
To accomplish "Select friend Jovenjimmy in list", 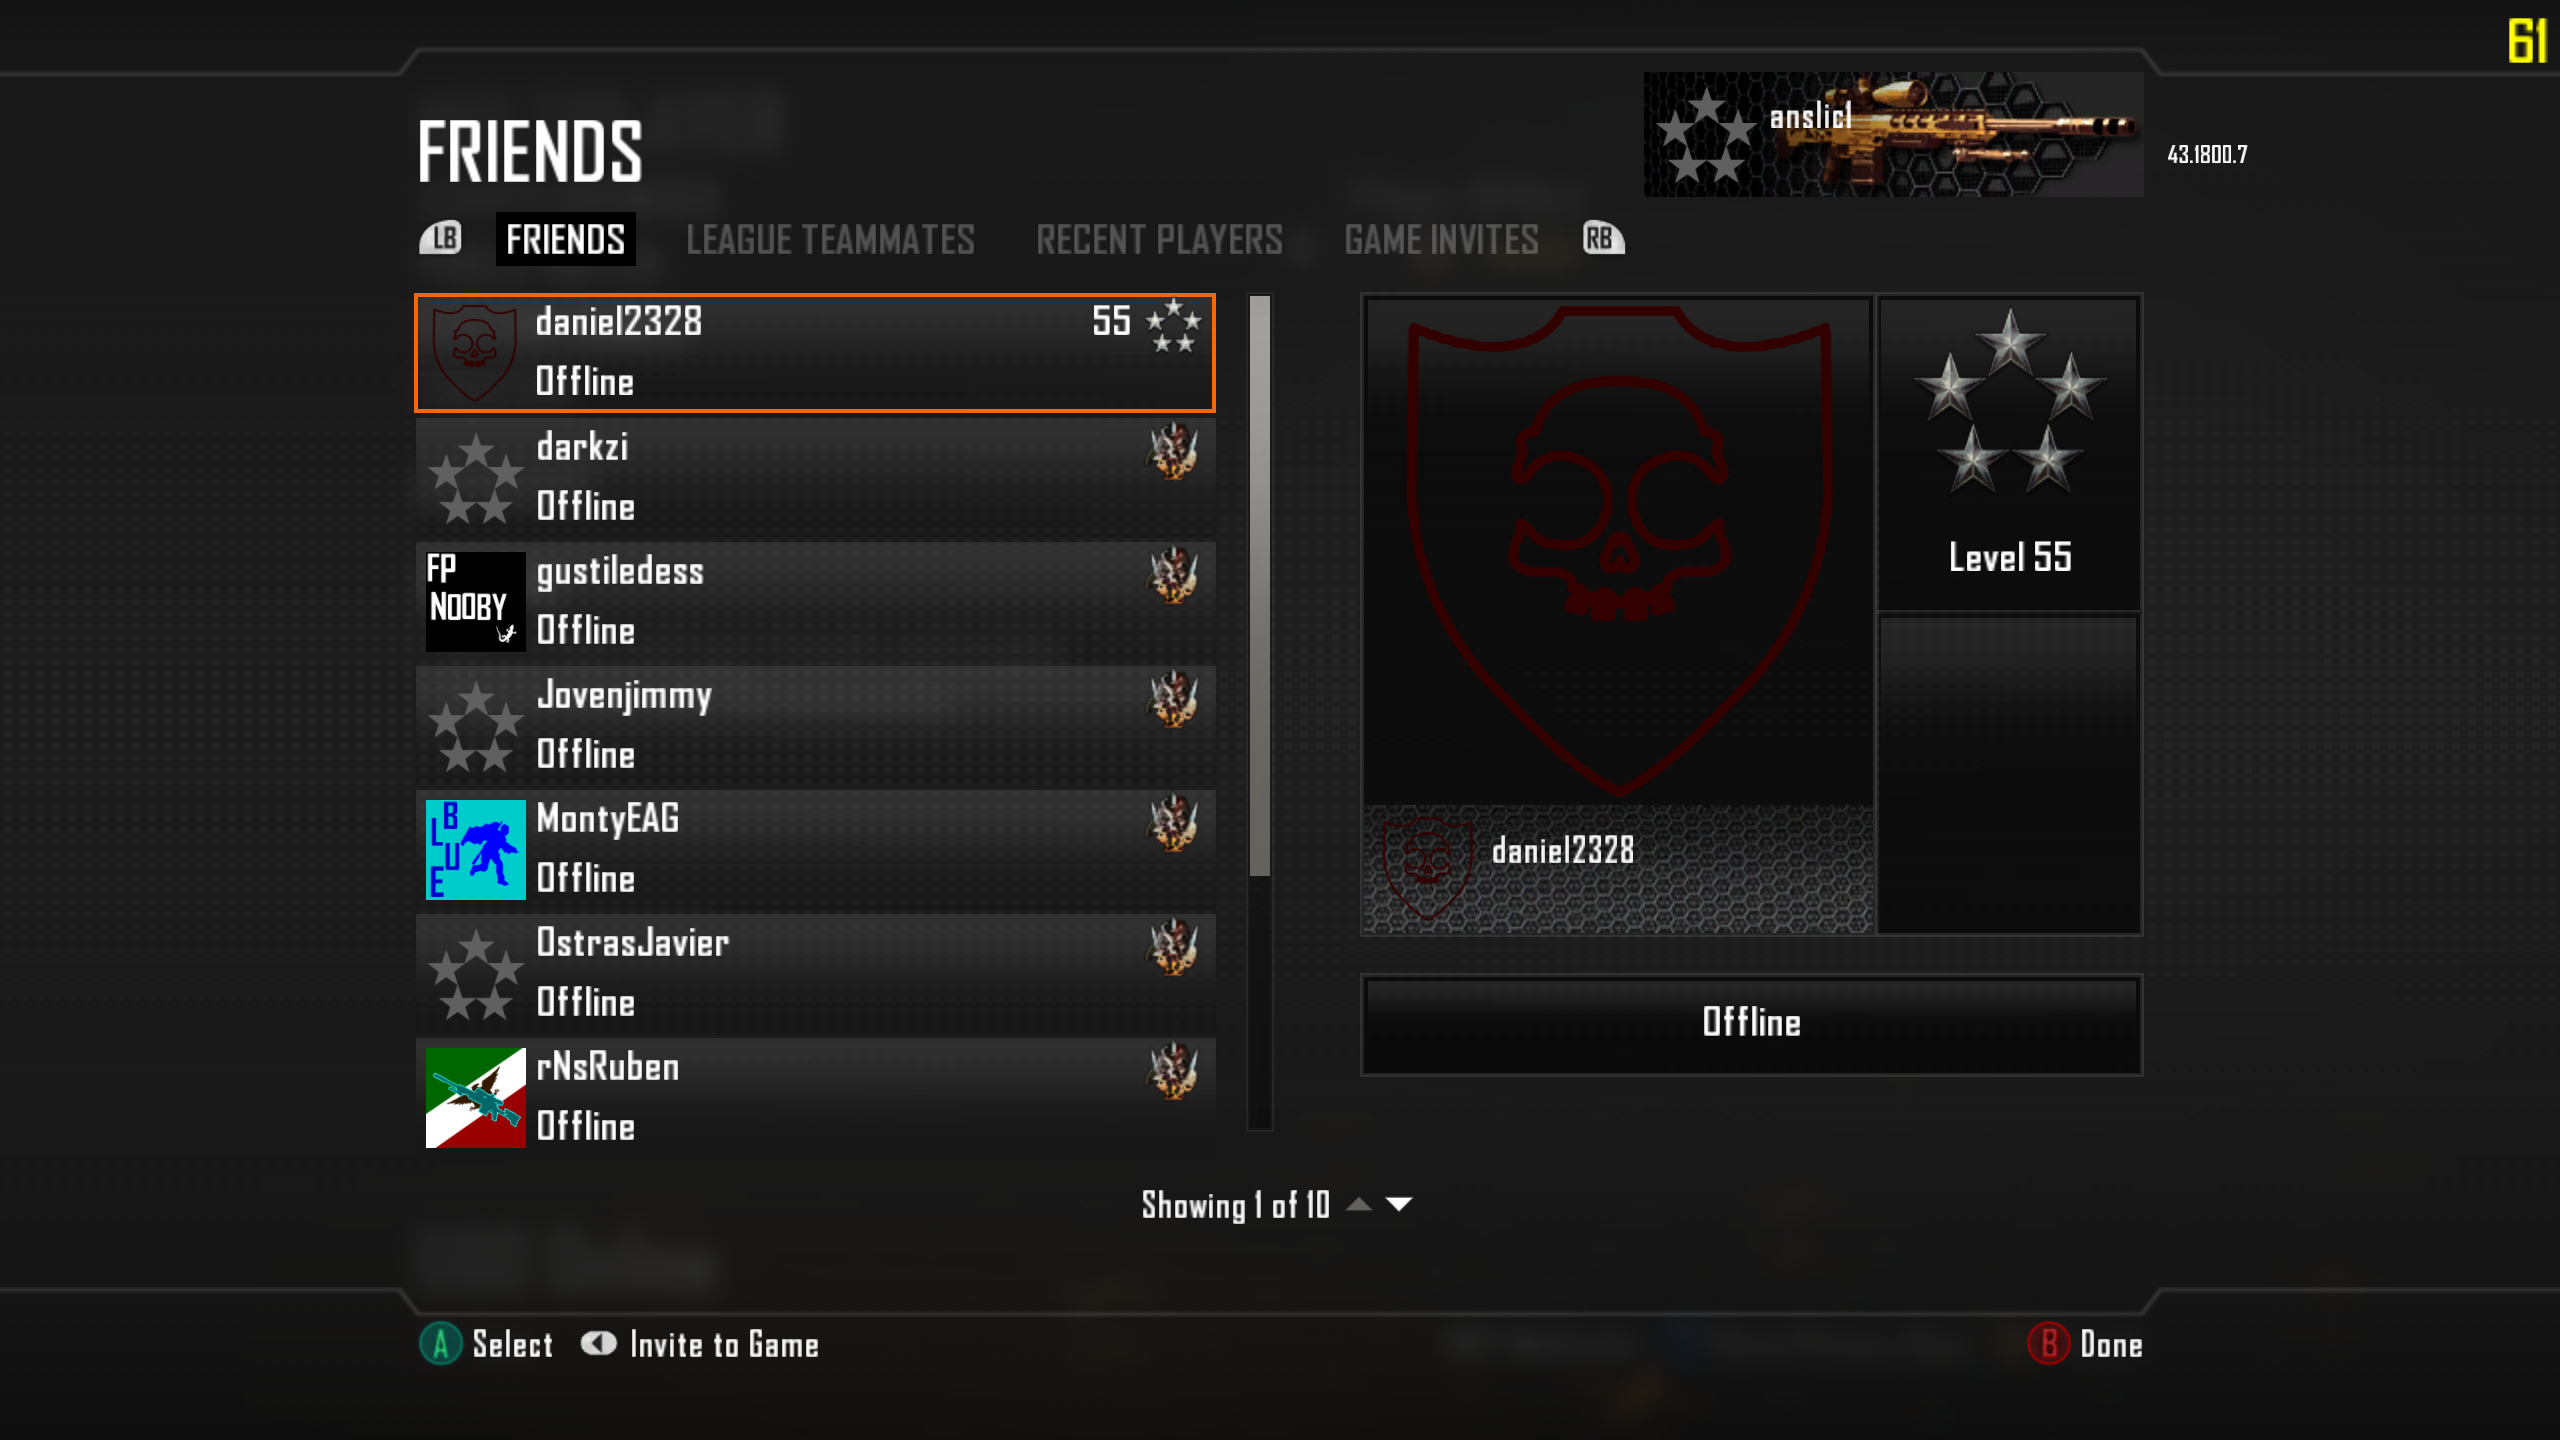I will (816, 725).
